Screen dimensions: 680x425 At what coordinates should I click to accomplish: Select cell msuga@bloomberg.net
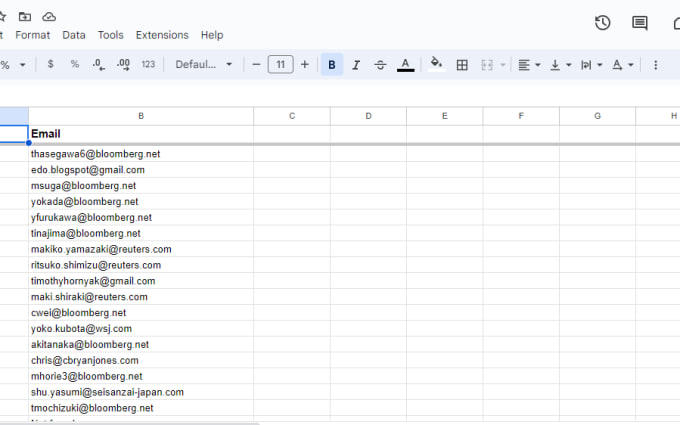tap(141, 186)
